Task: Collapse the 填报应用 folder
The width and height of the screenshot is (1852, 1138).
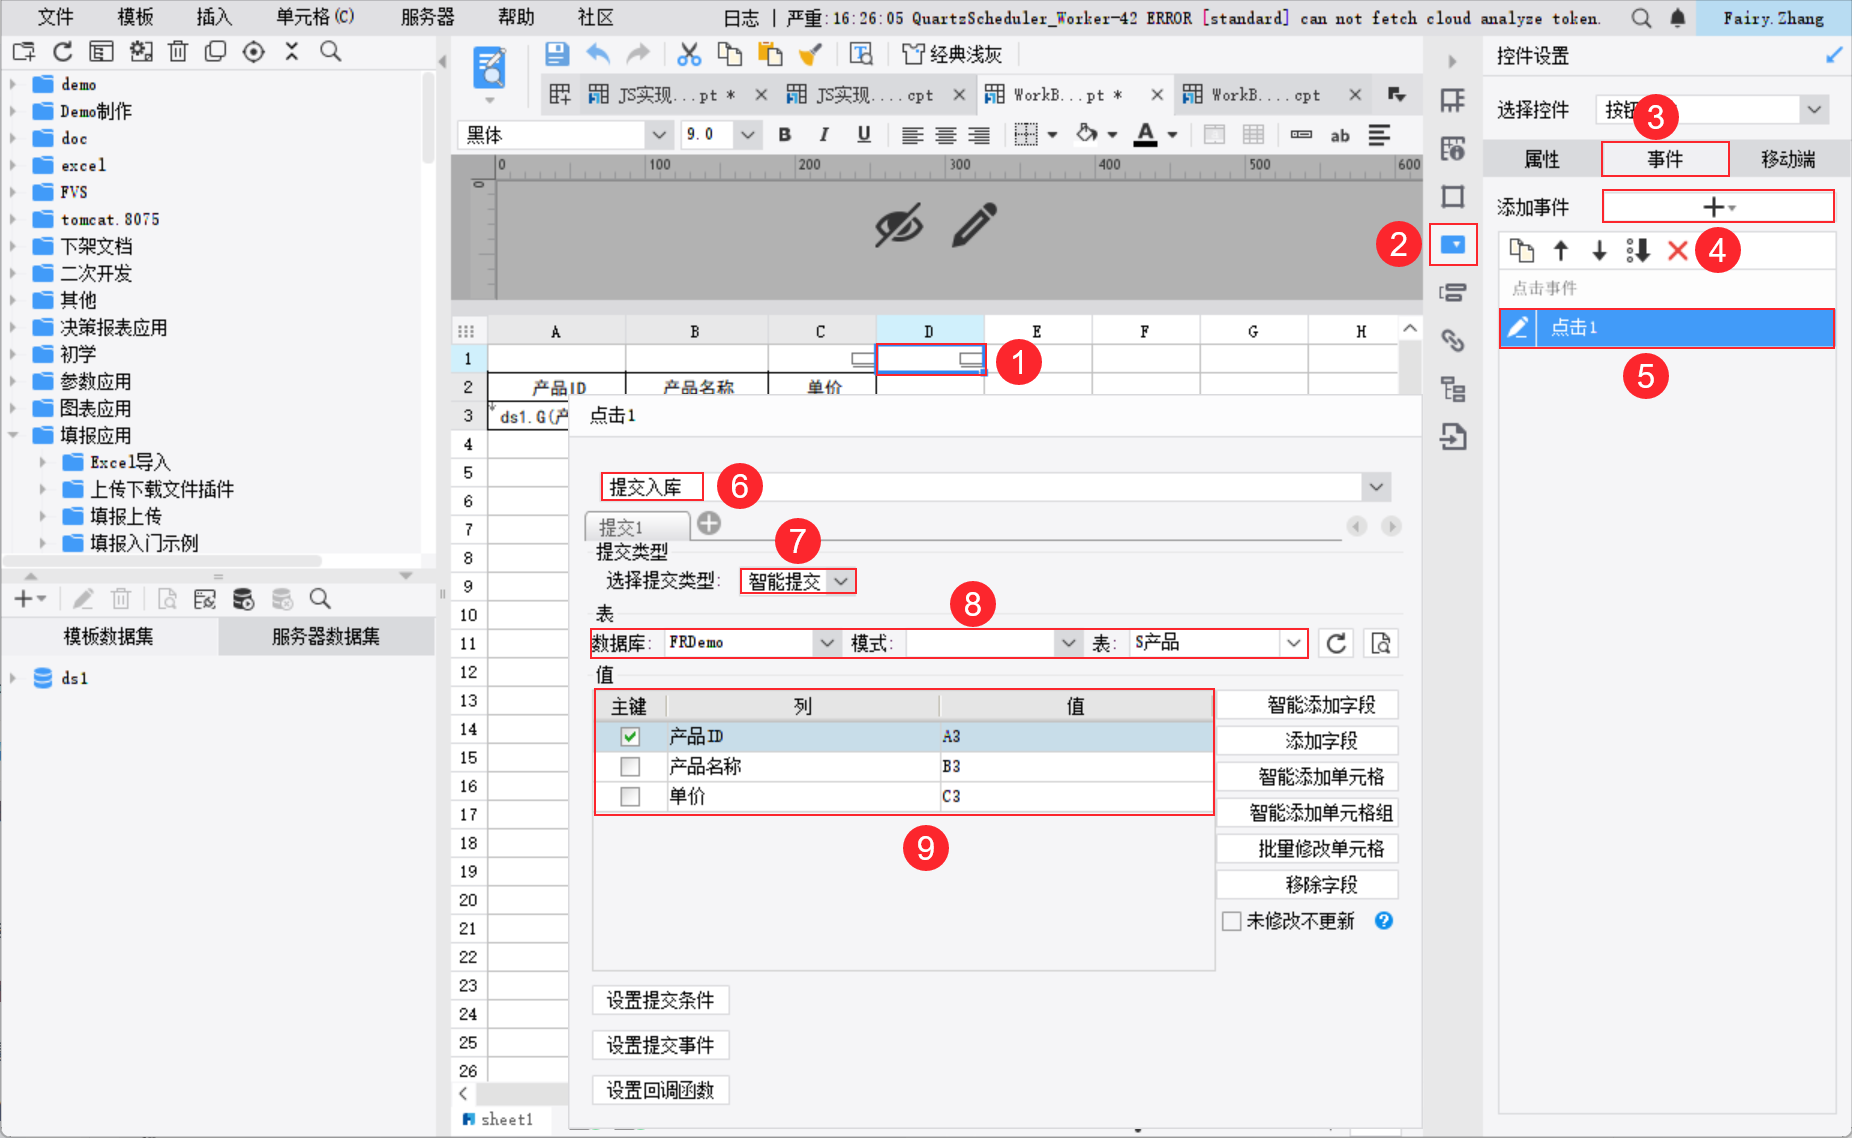Action: click(14, 435)
